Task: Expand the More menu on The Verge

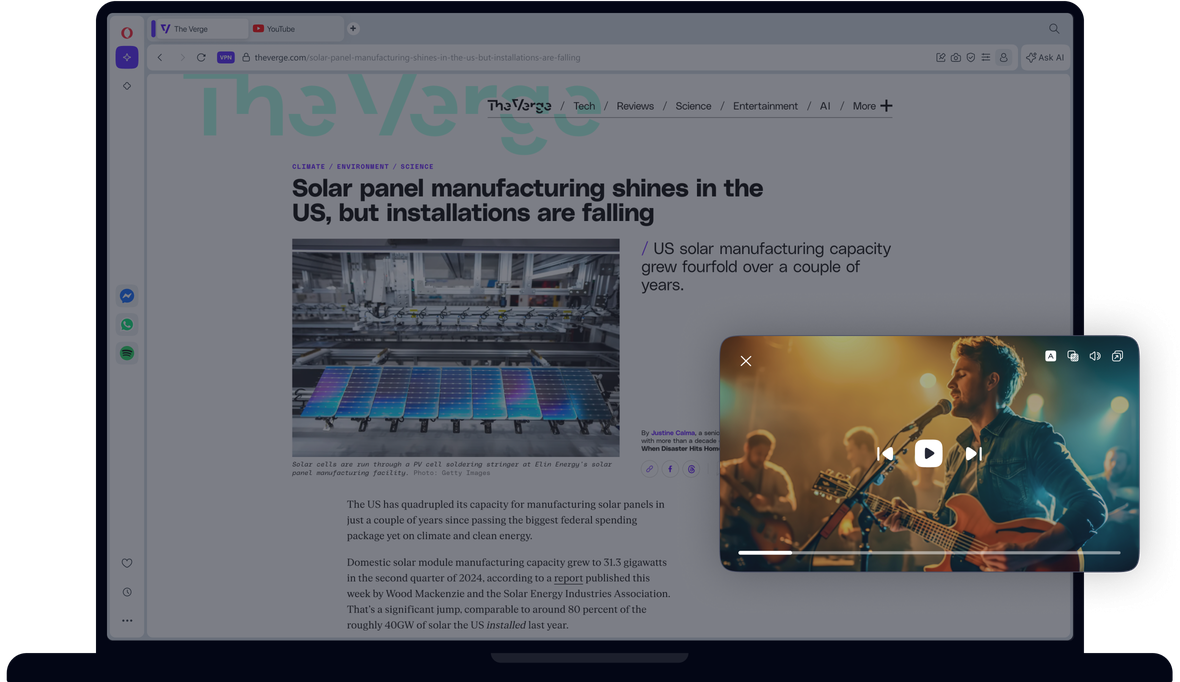Action: click(872, 106)
